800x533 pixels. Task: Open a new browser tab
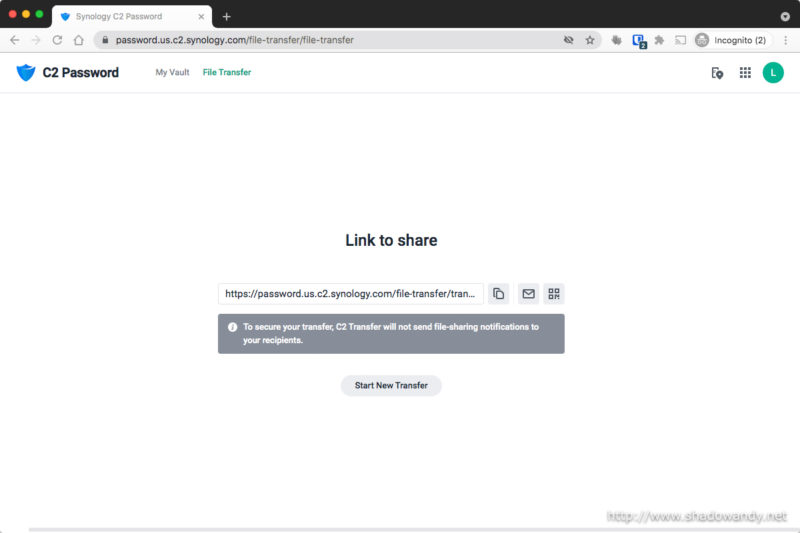[227, 17]
